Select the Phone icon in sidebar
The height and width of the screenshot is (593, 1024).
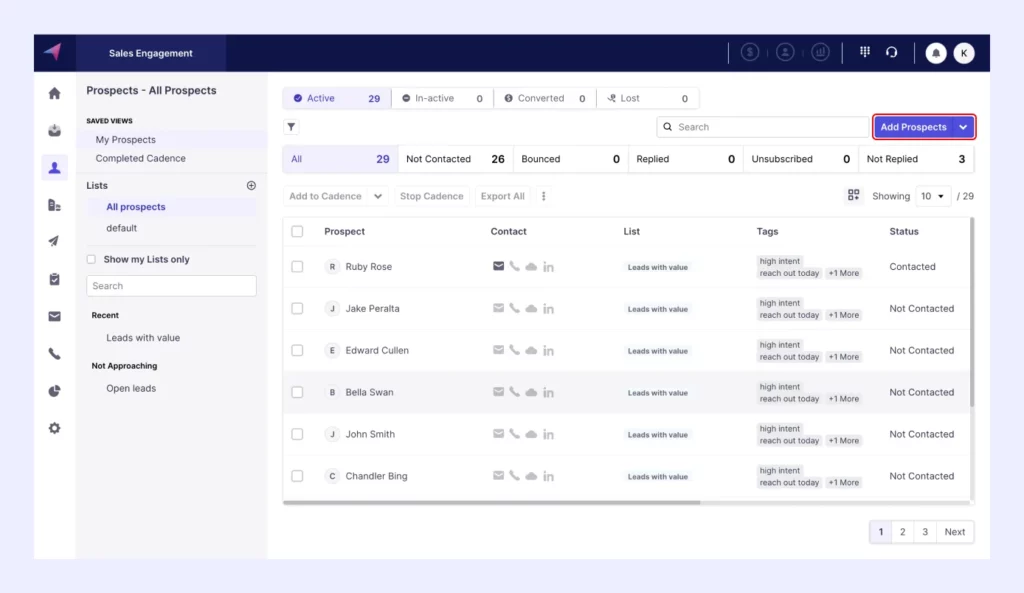(x=54, y=353)
